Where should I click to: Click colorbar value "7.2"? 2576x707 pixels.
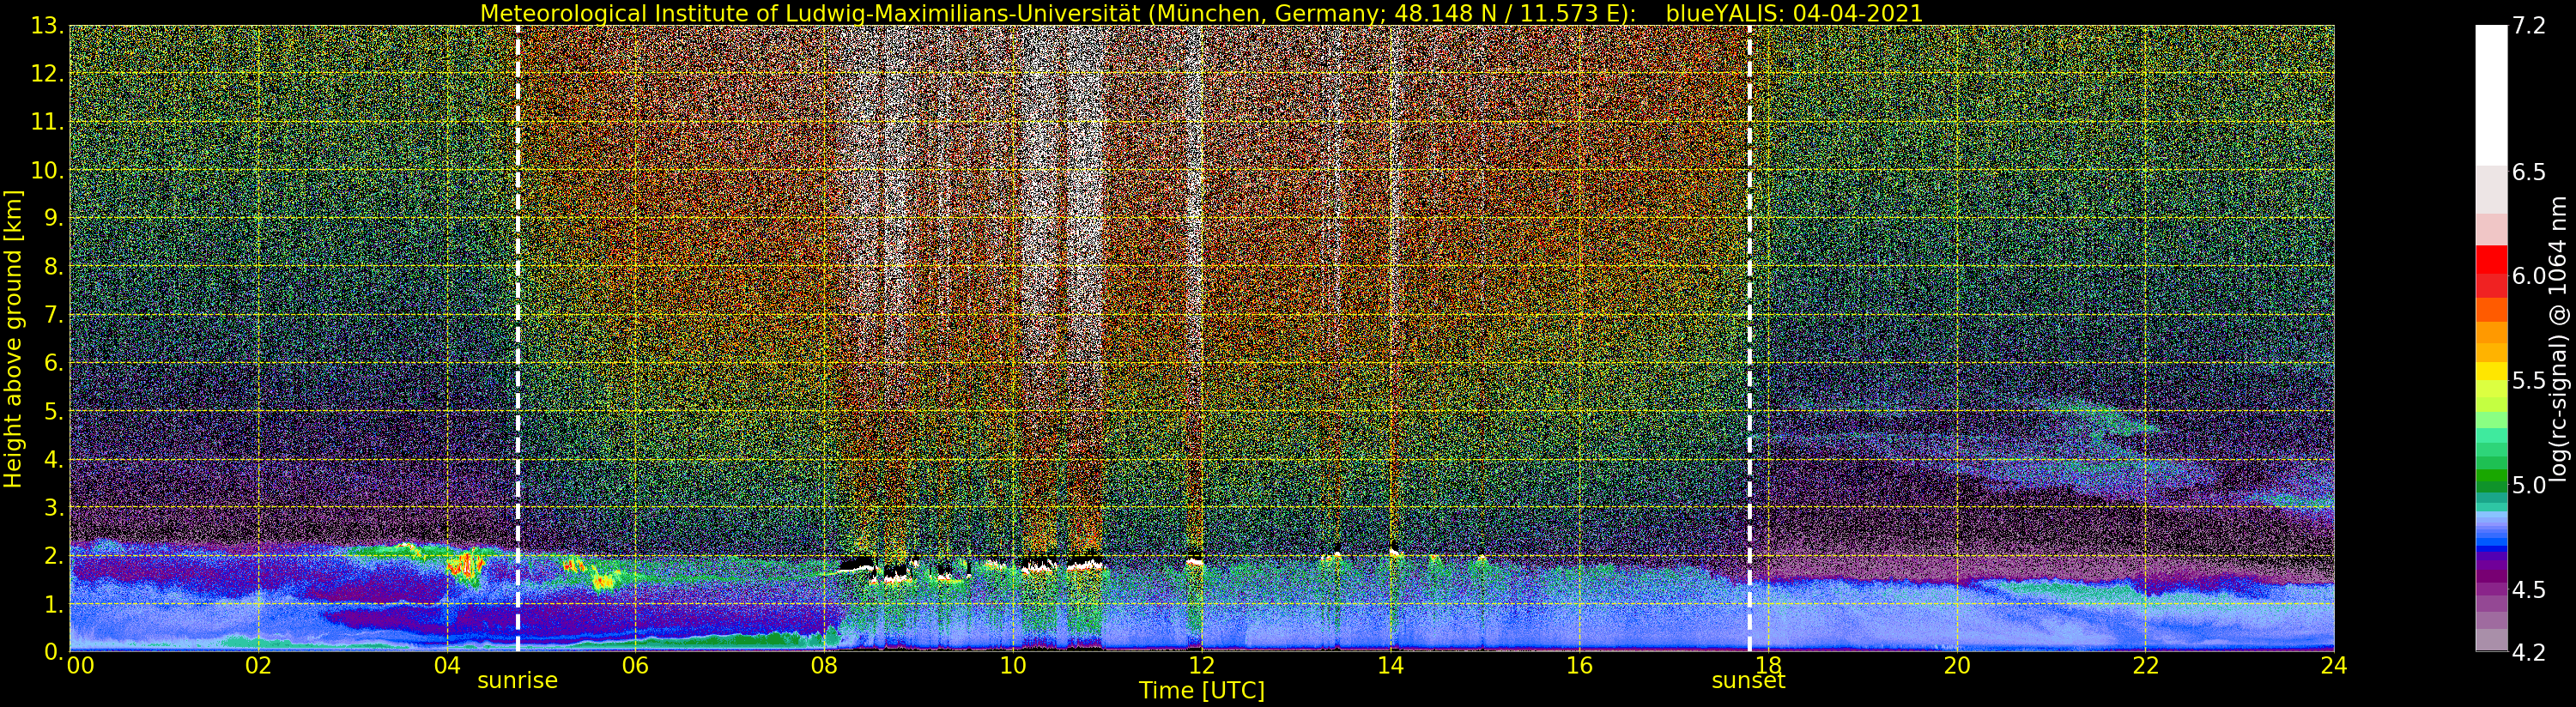click(2529, 26)
